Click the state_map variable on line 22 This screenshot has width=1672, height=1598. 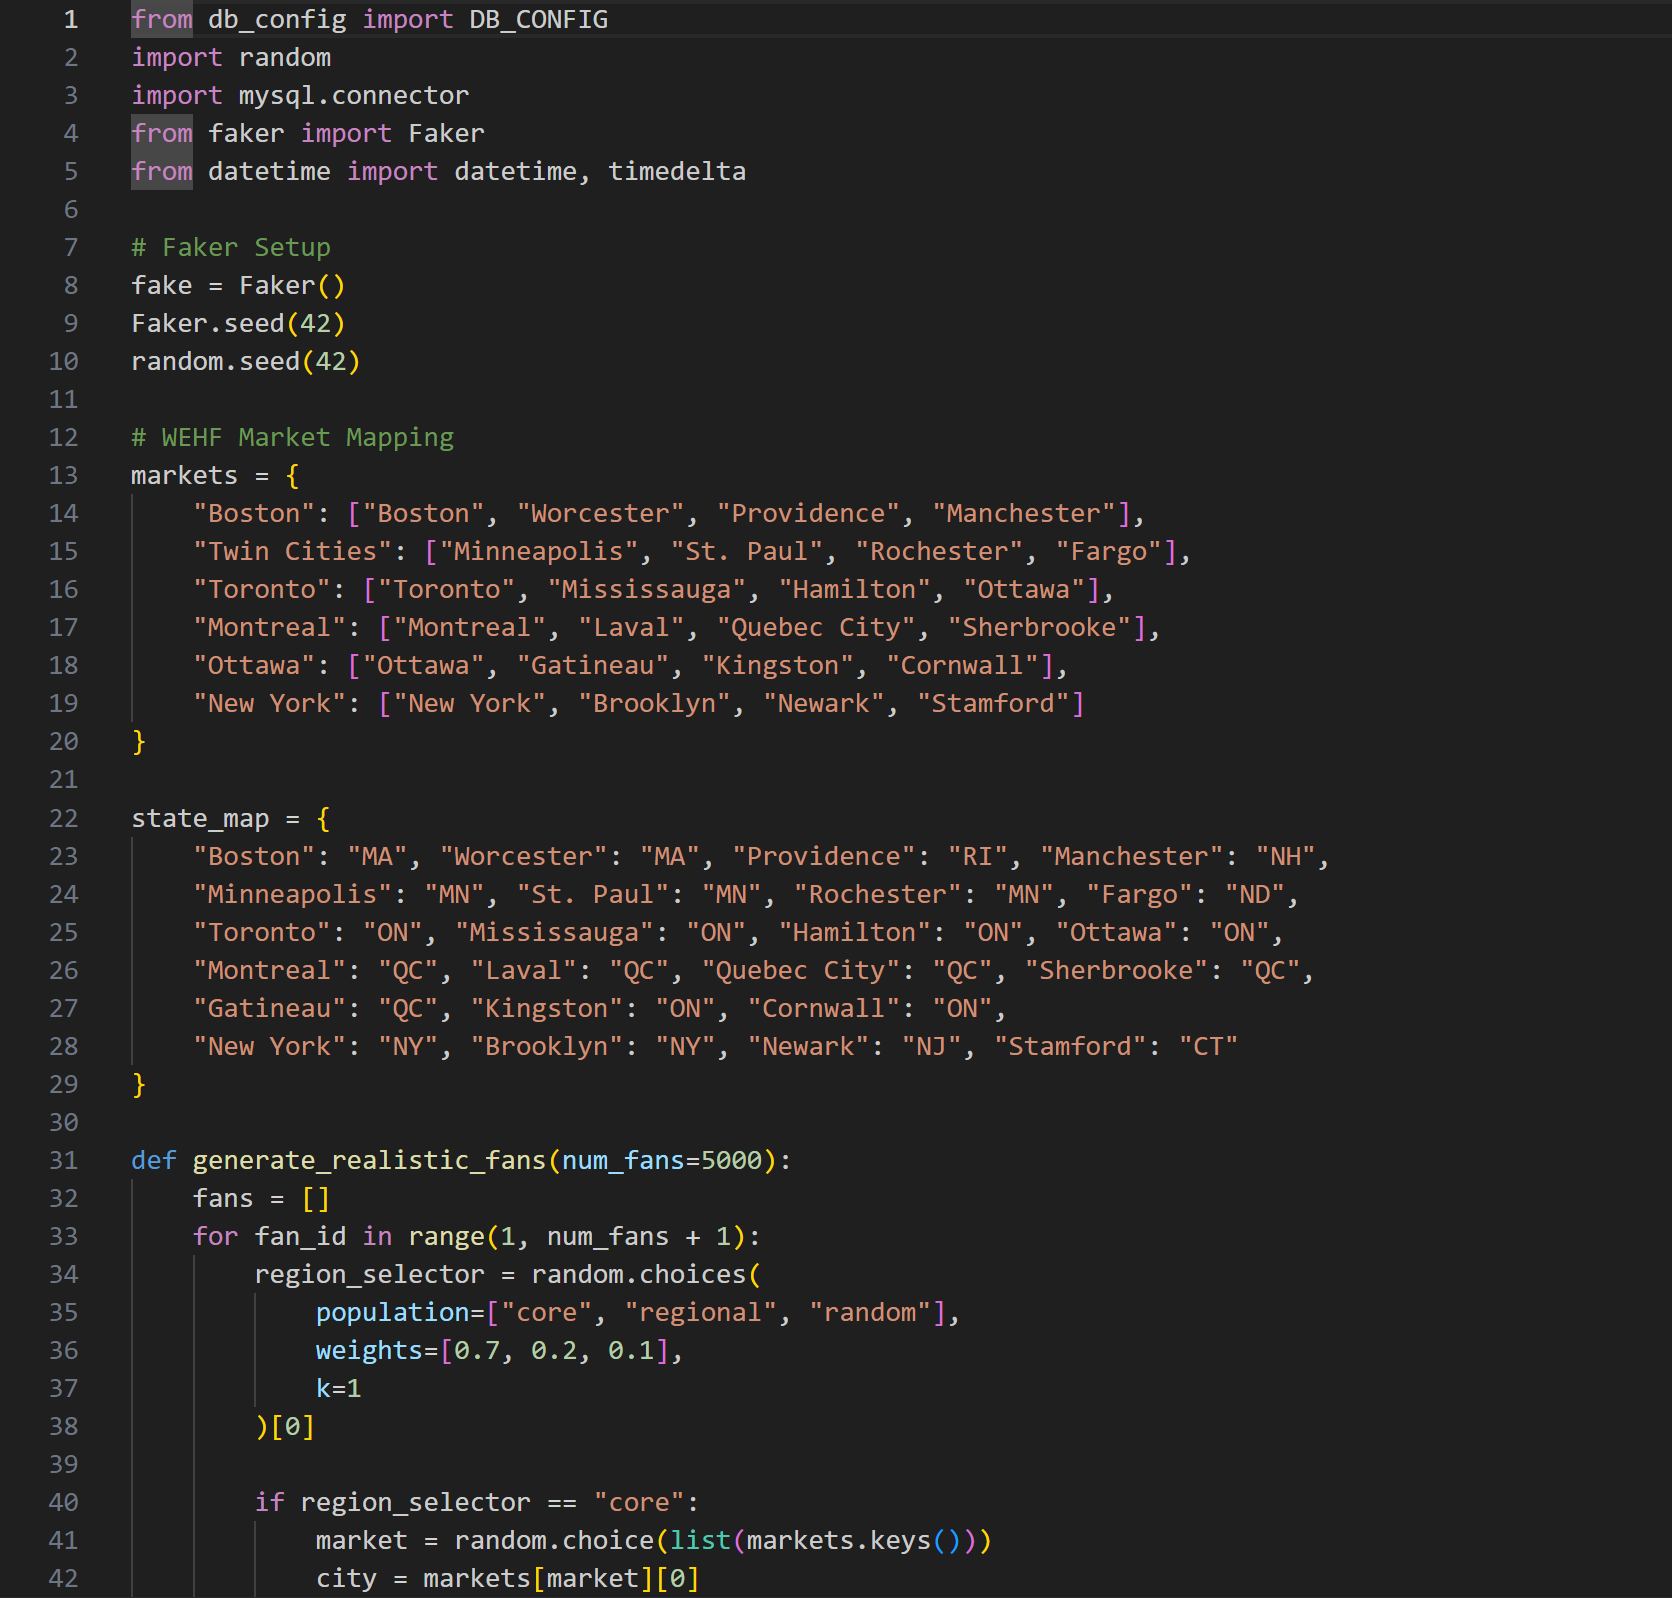pos(199,818)
